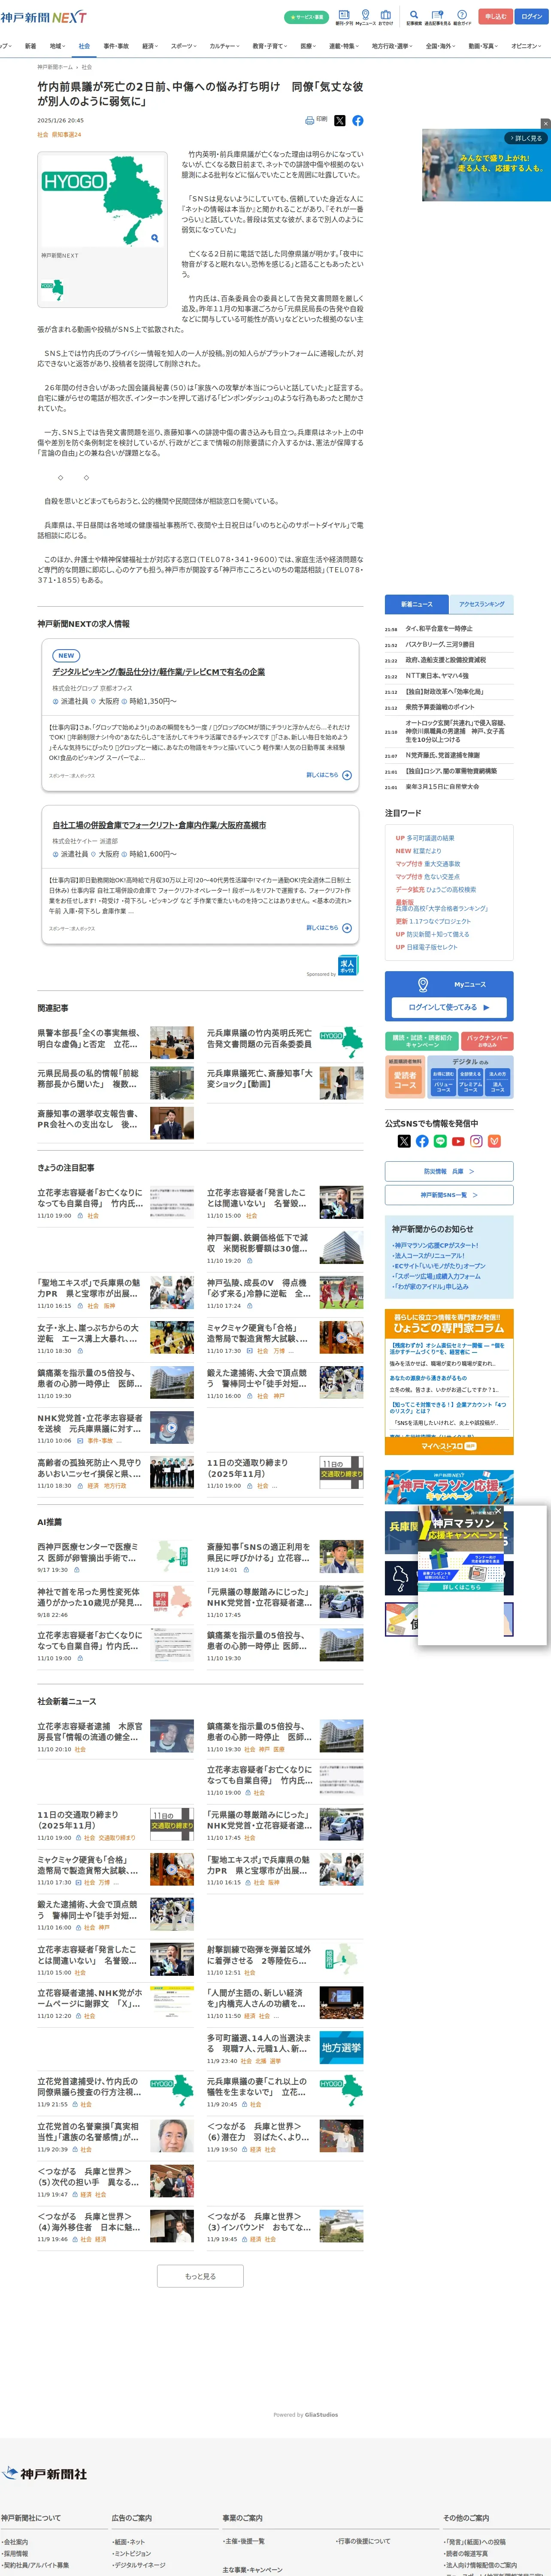Click the 愛読者コース button
This screenshot has width=551, height=2576.
click(405, 1080)
